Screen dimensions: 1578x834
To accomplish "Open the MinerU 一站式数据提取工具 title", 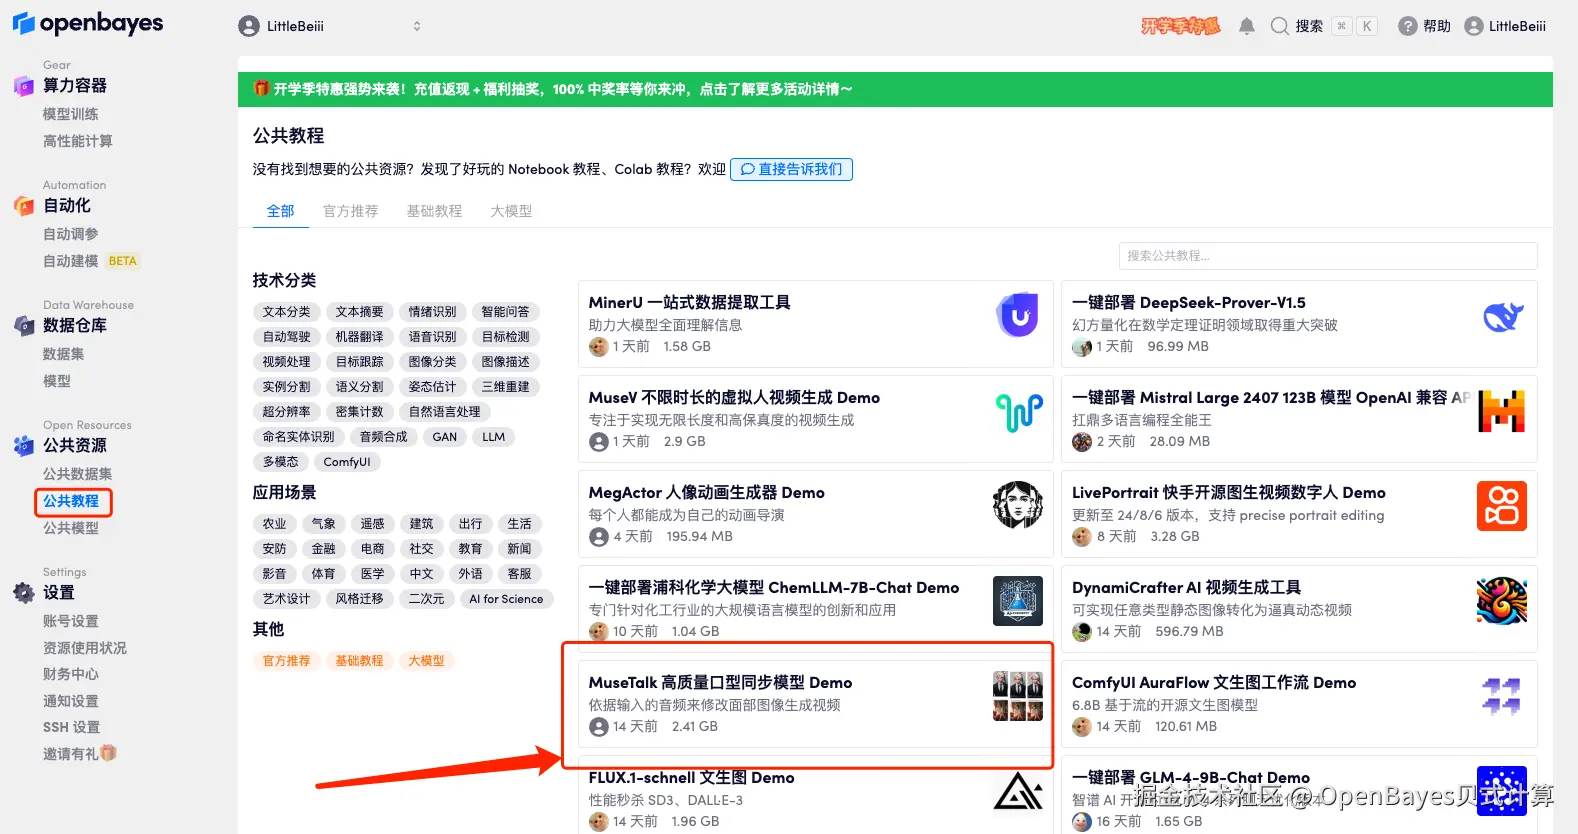I will coord(689,302).
